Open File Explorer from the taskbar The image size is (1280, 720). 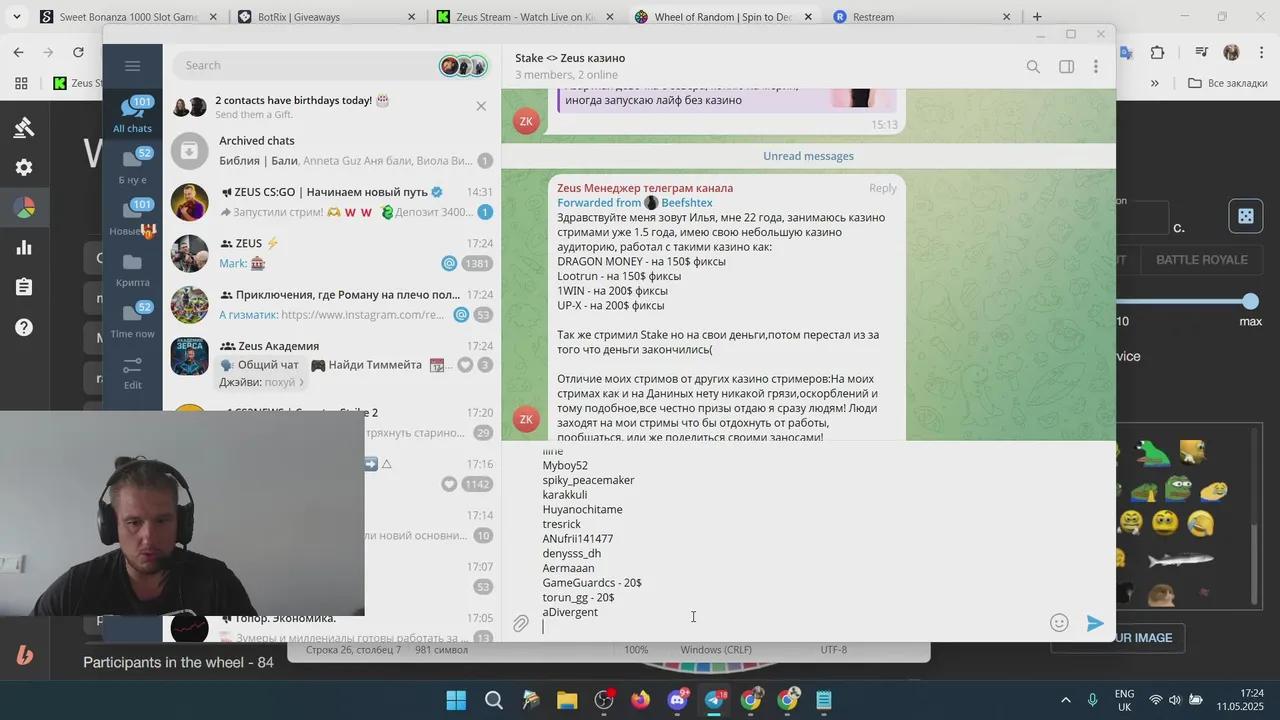click(x=567, y=700)
